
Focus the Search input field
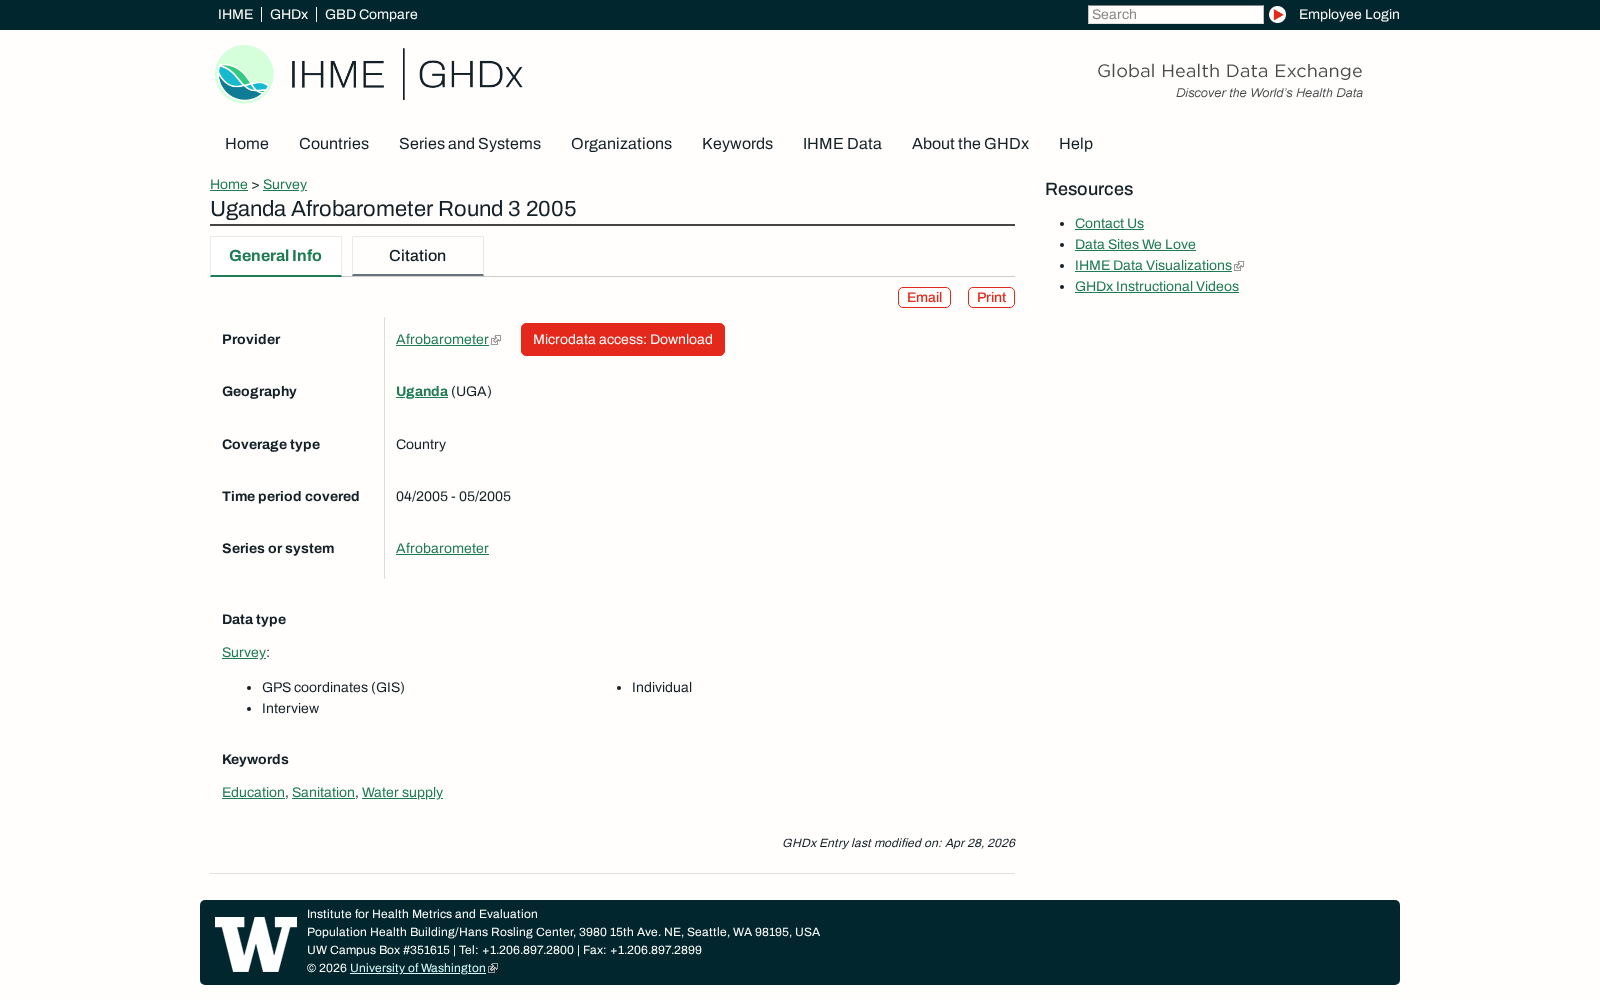[1175, 14]
